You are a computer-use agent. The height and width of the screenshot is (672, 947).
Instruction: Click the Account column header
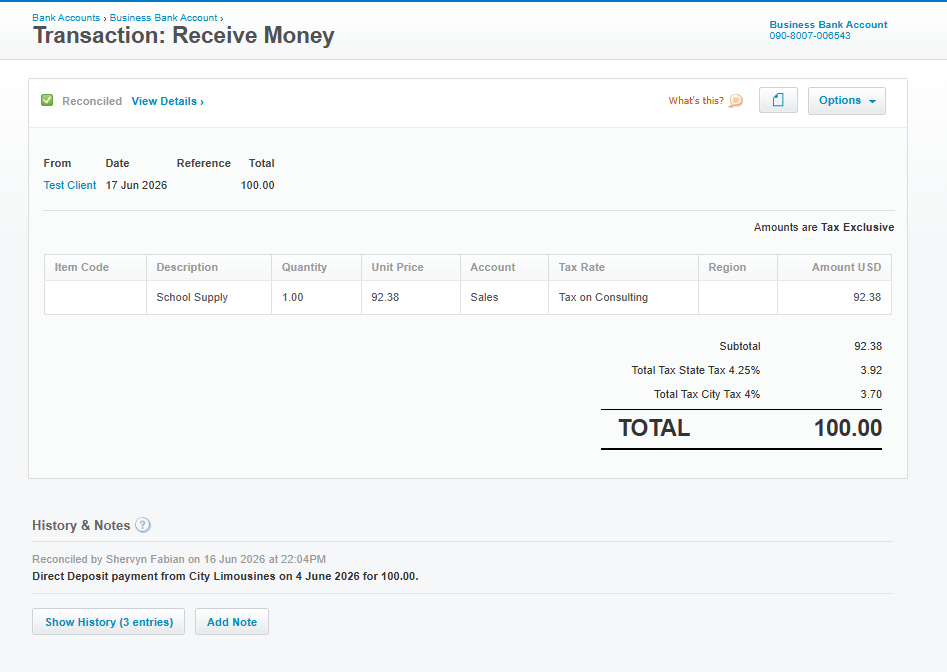pos(504,267)
